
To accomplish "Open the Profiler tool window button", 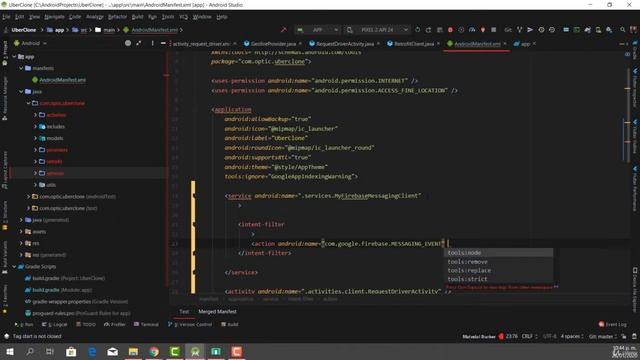I will (115, 324).
